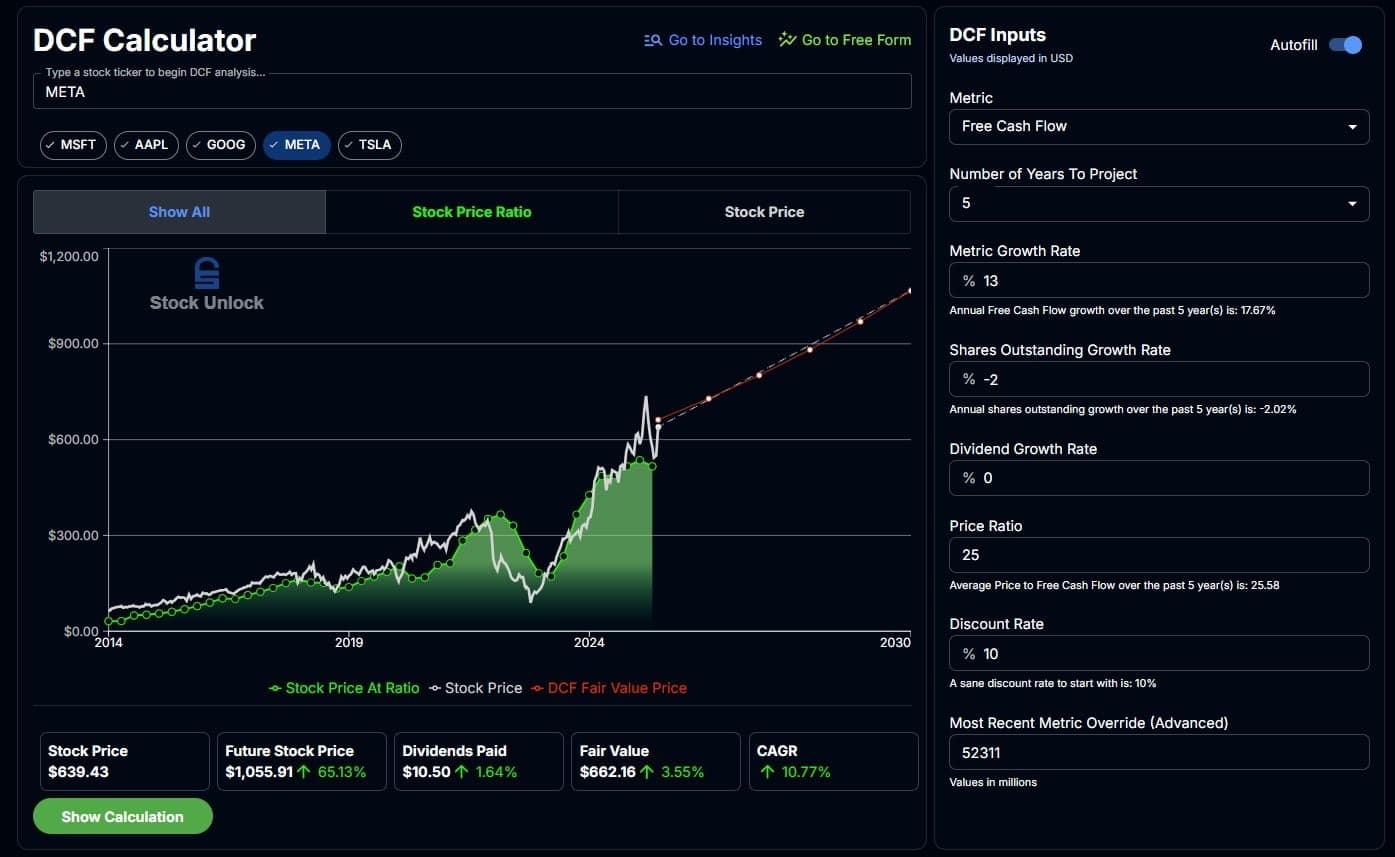Toggle the AAPL ticker chip
The image size is (1395, 857).
[x=146, y=145]
